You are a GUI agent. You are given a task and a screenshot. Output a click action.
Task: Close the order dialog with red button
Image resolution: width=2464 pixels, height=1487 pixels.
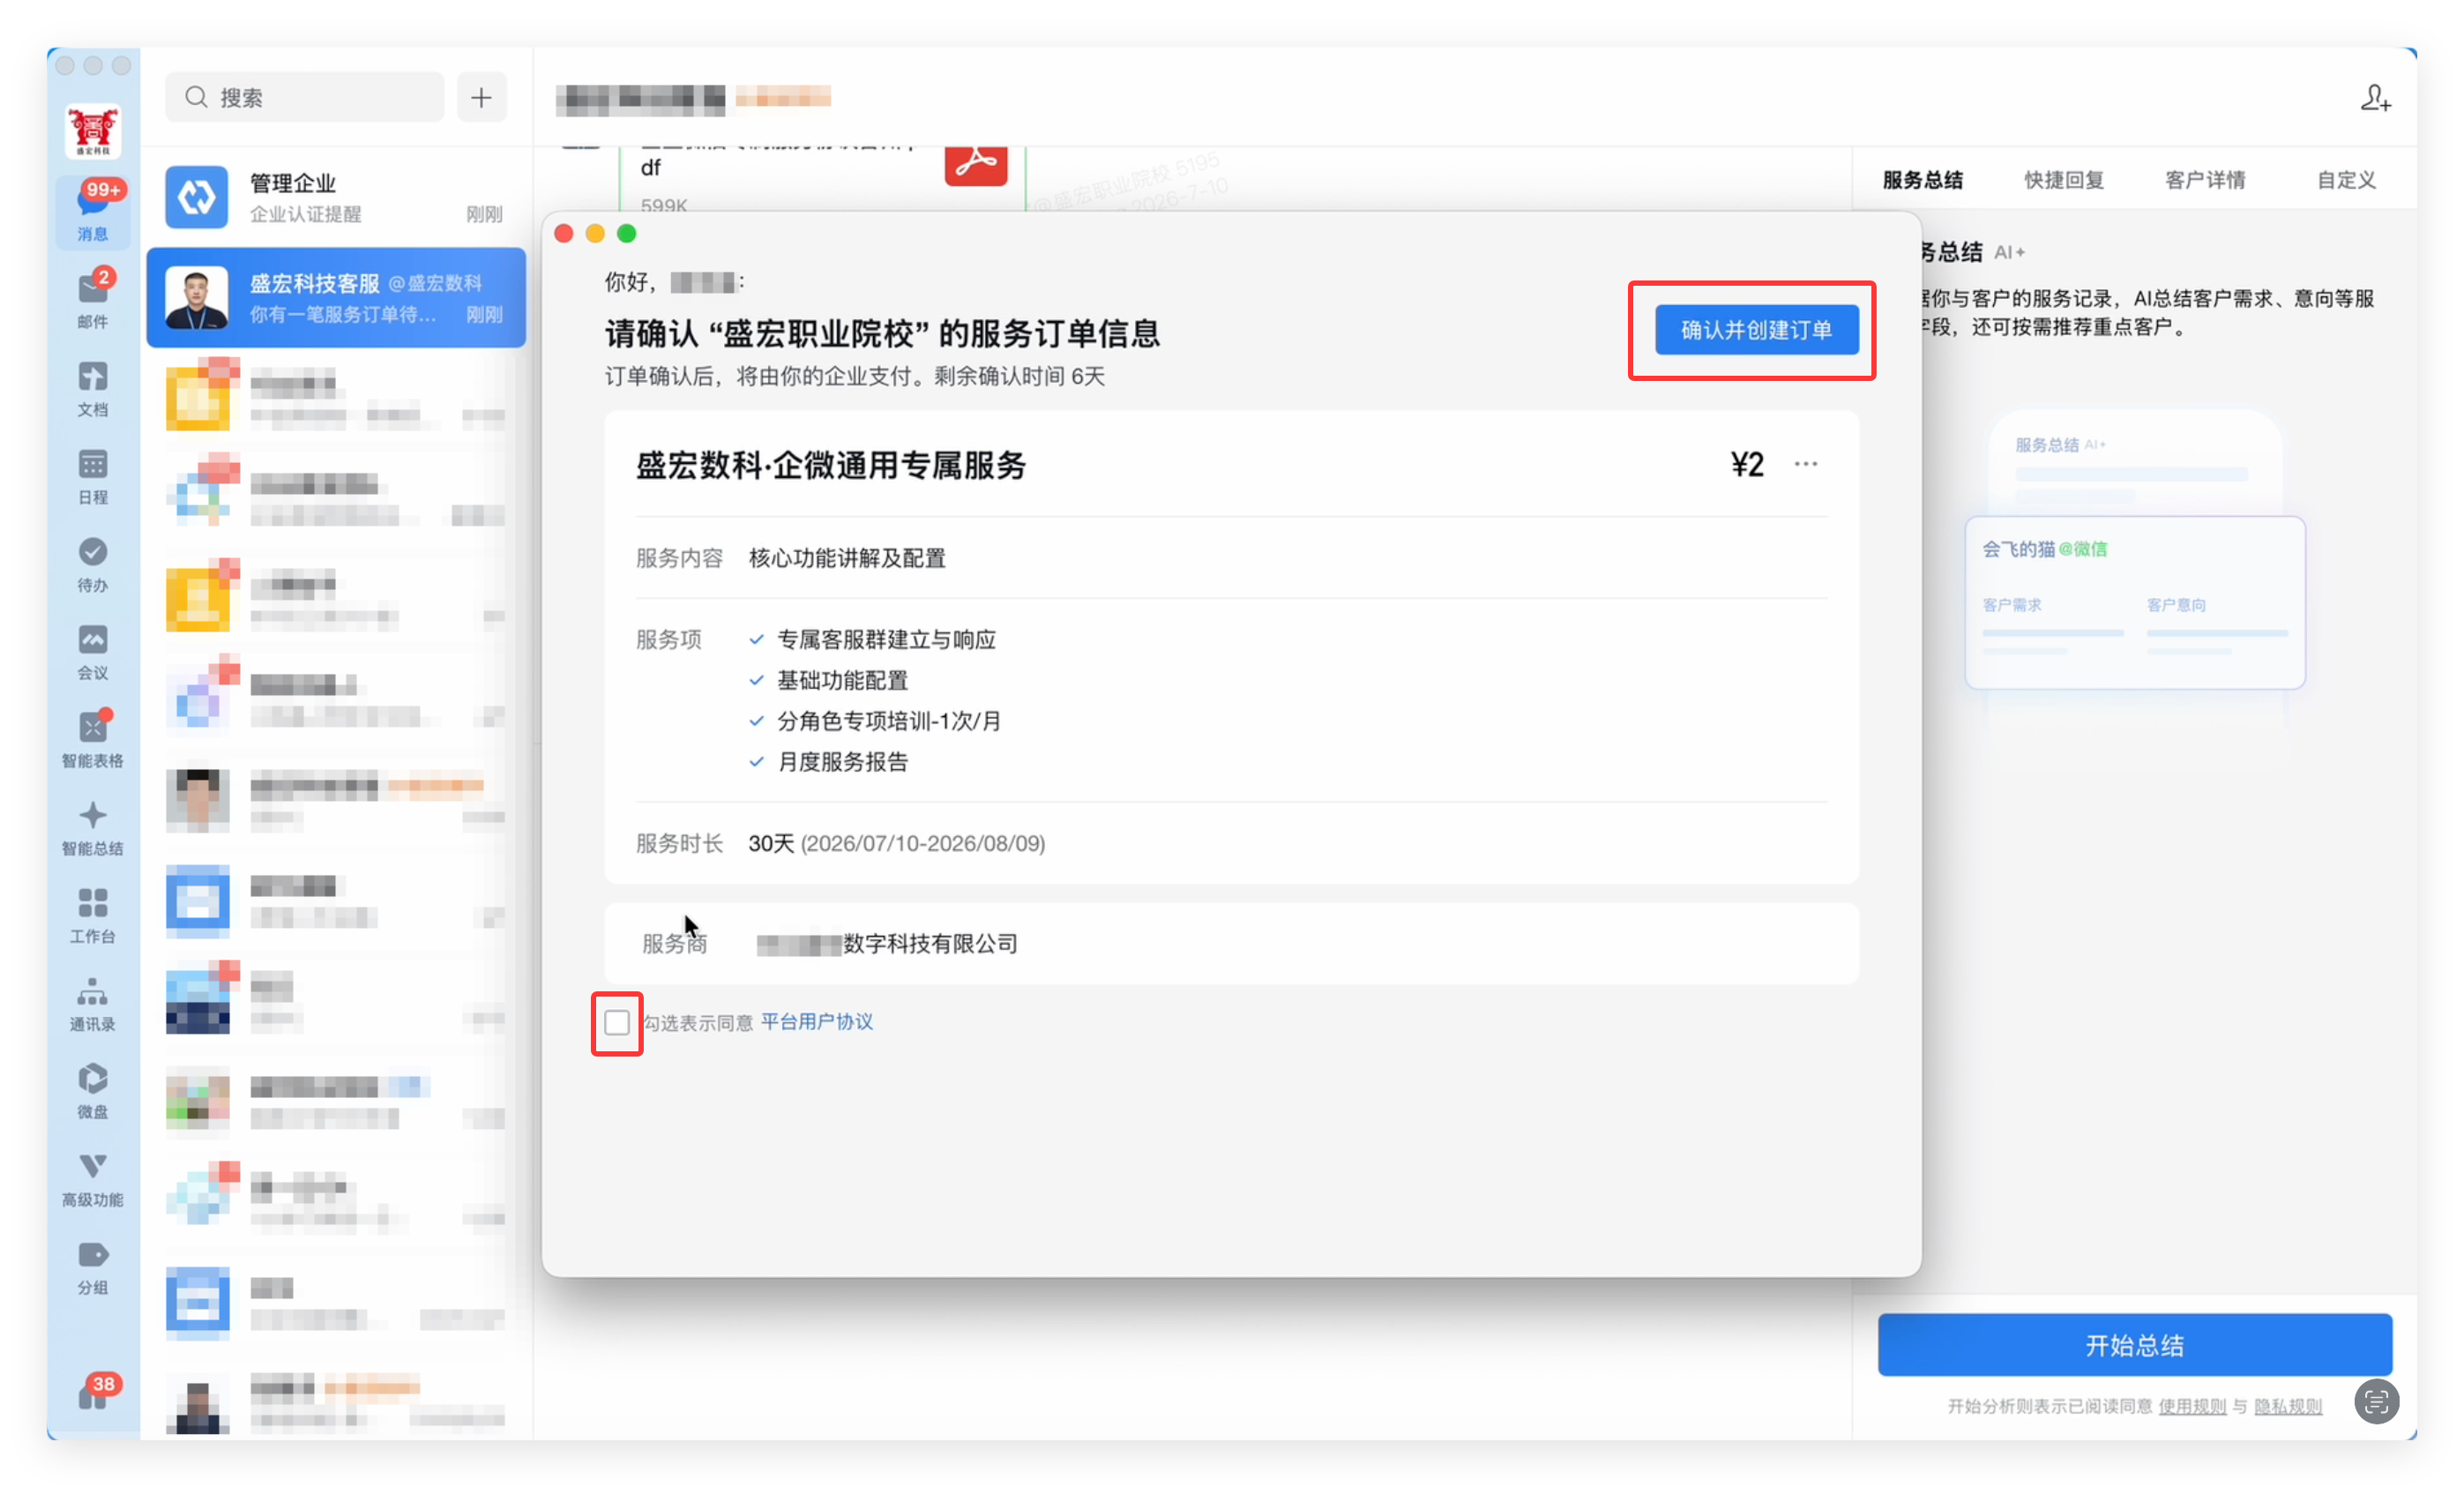pyautogui.click(x=564, y=233)
